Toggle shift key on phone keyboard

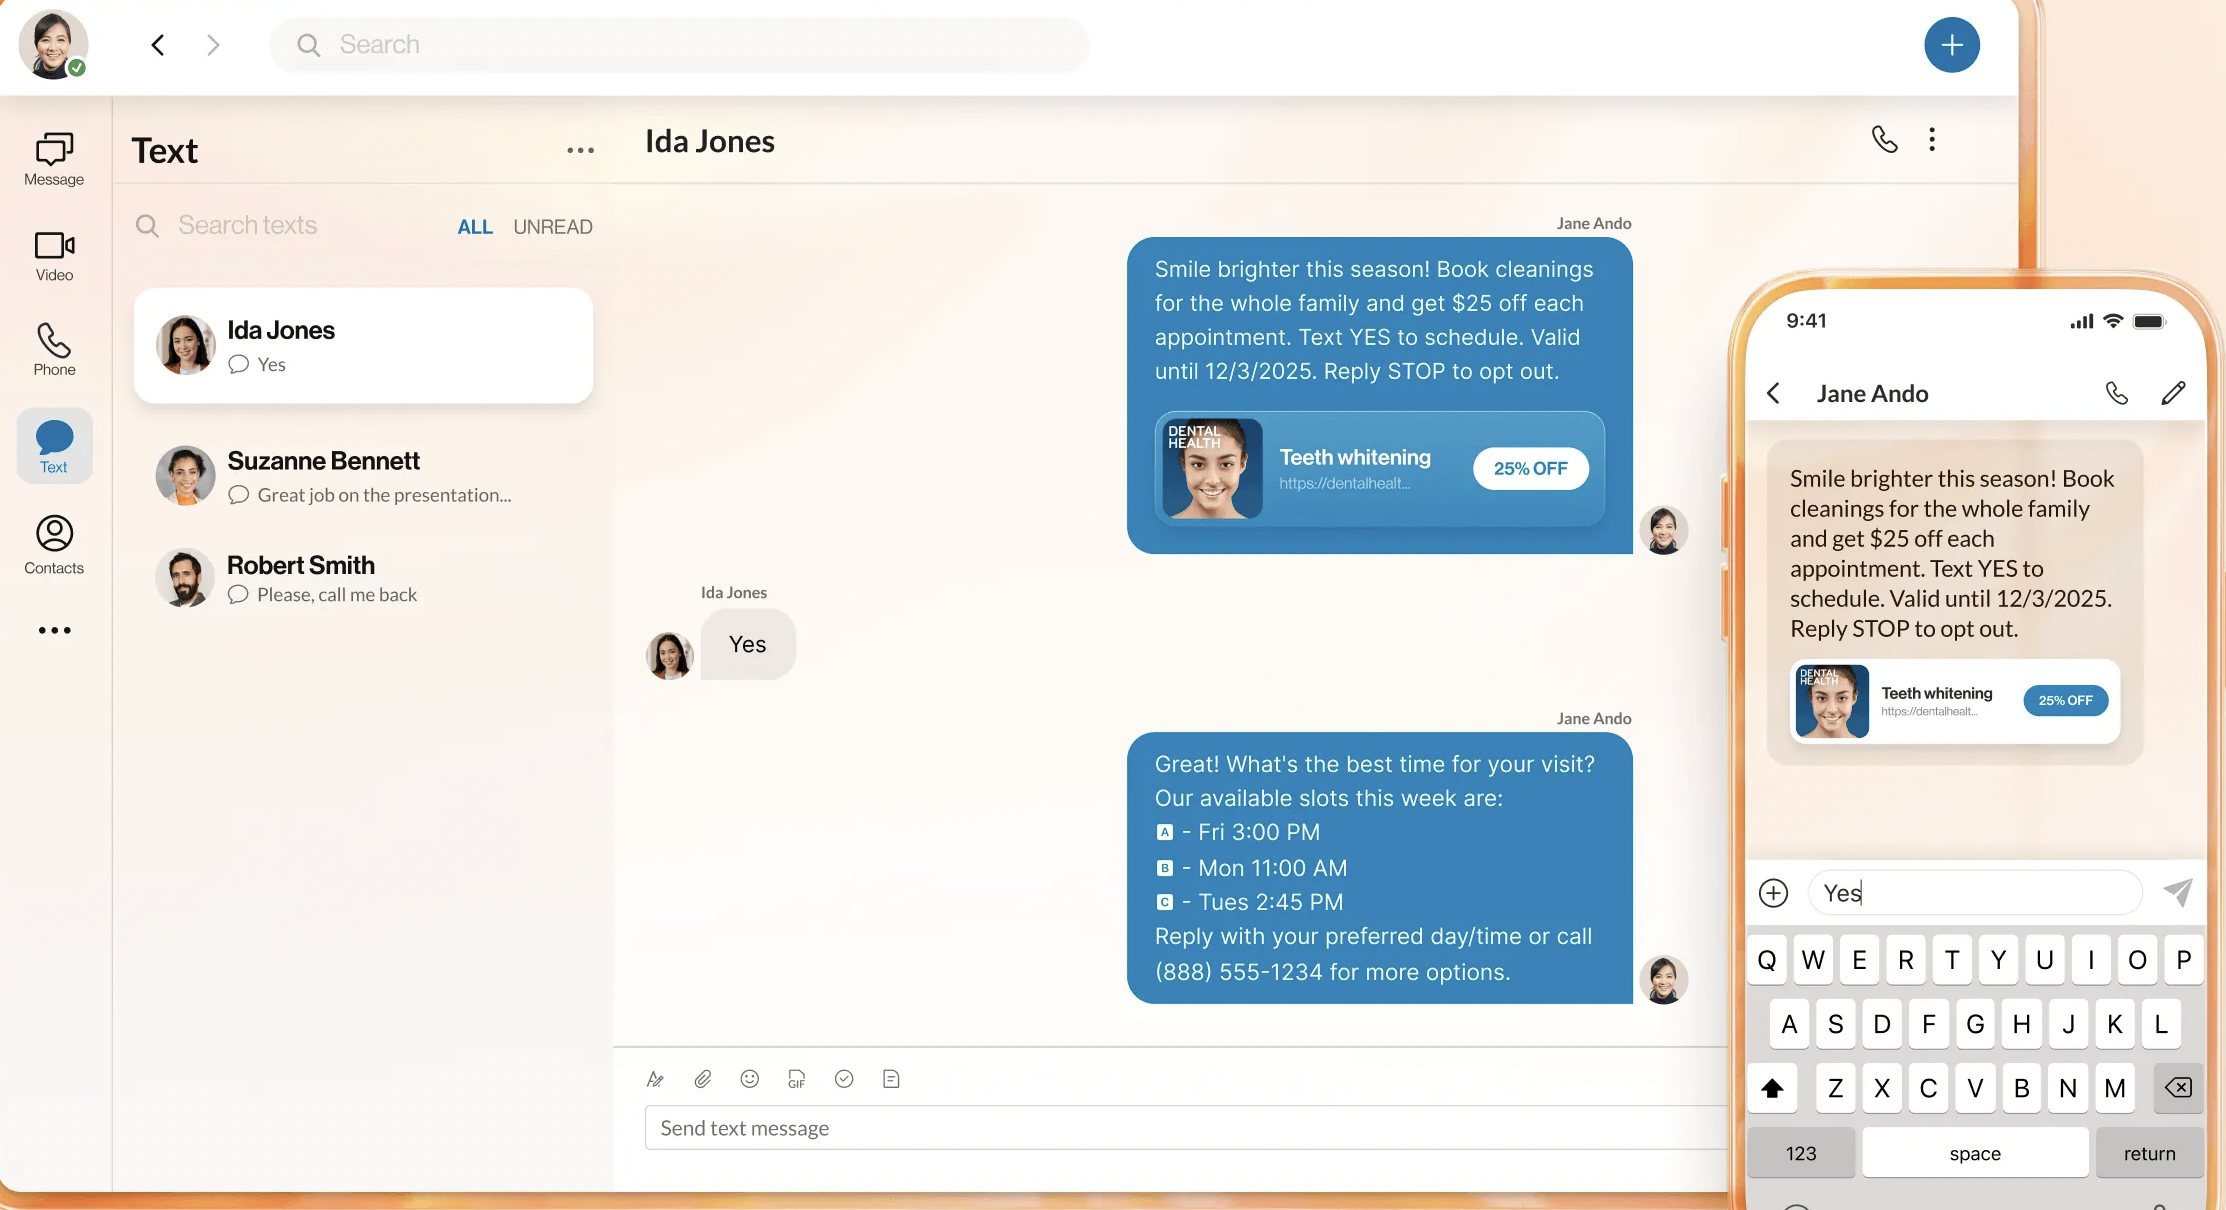[x=1772, y=1088]
